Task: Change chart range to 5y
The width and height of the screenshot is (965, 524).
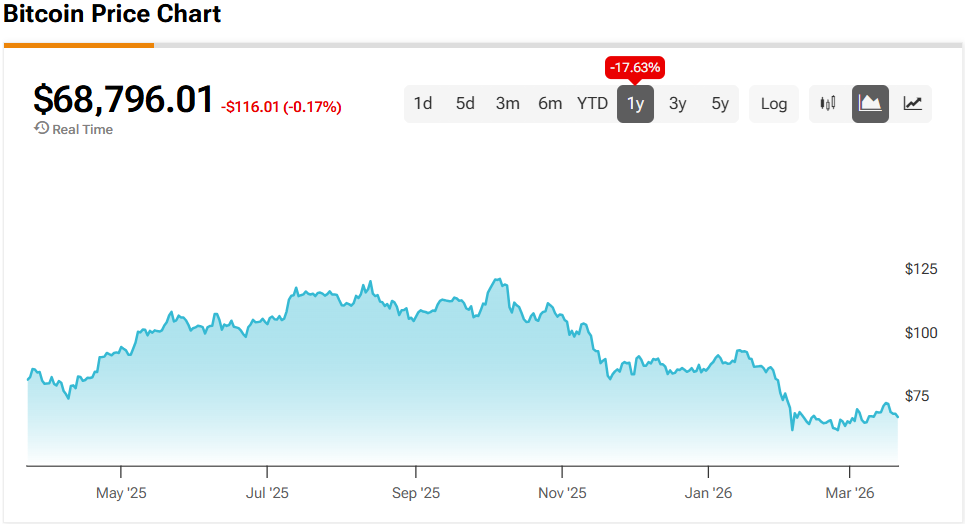Action: (720, 104)
